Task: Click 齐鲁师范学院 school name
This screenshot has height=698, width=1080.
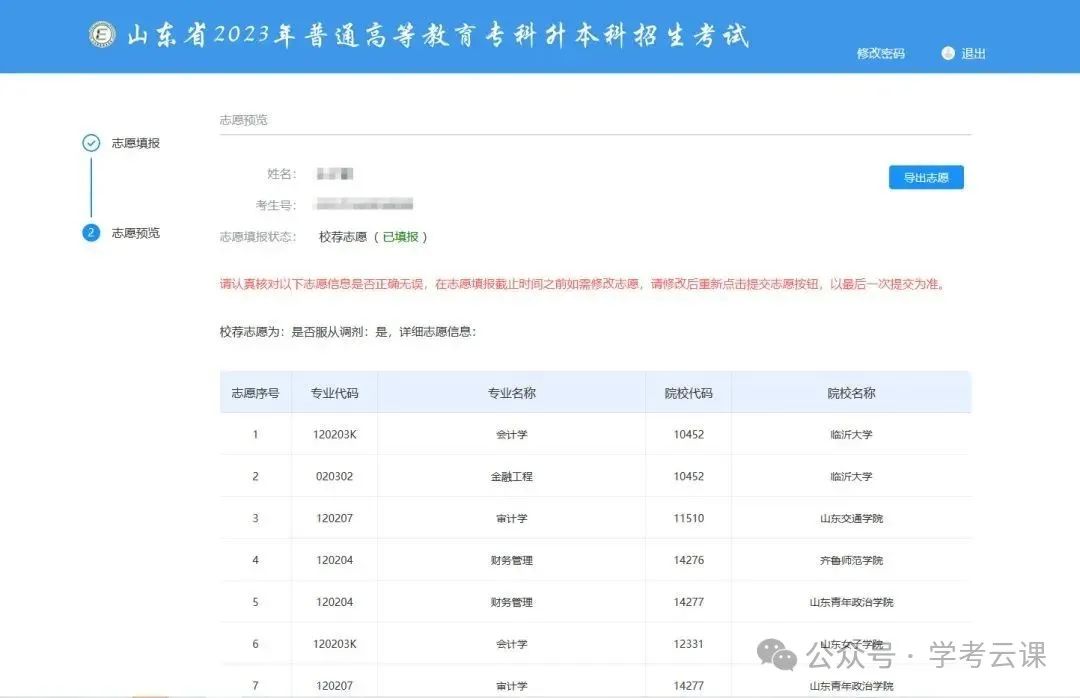Action: click(851, 560)
